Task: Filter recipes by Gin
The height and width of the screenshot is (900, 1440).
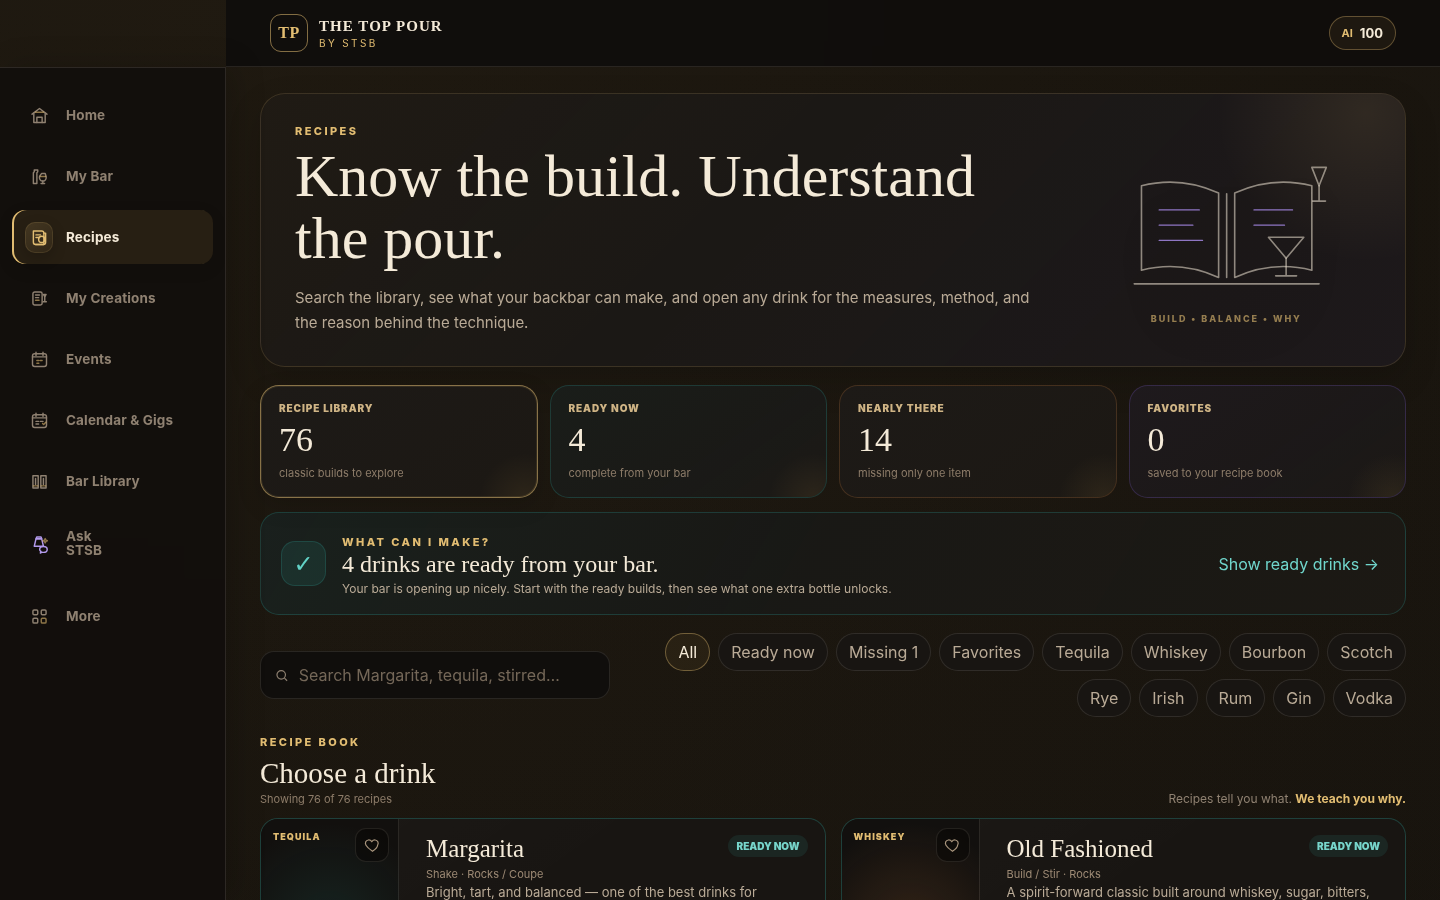Action: coord(1299,698)
